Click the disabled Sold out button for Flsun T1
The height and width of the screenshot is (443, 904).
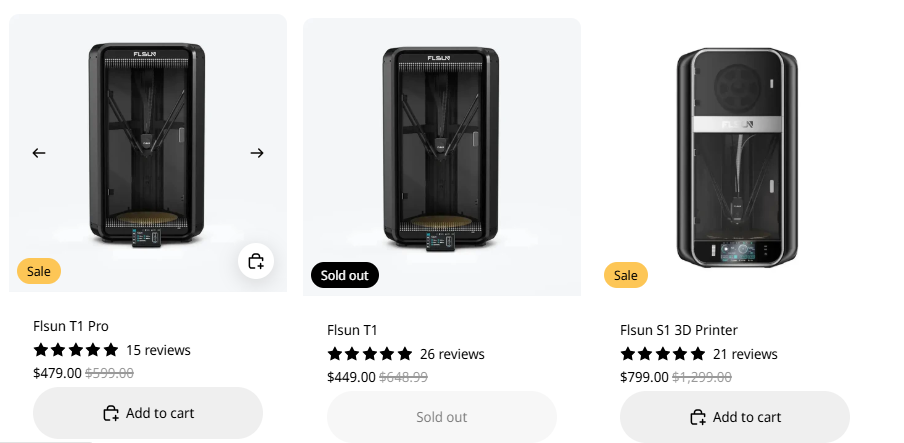click(441, 417)
